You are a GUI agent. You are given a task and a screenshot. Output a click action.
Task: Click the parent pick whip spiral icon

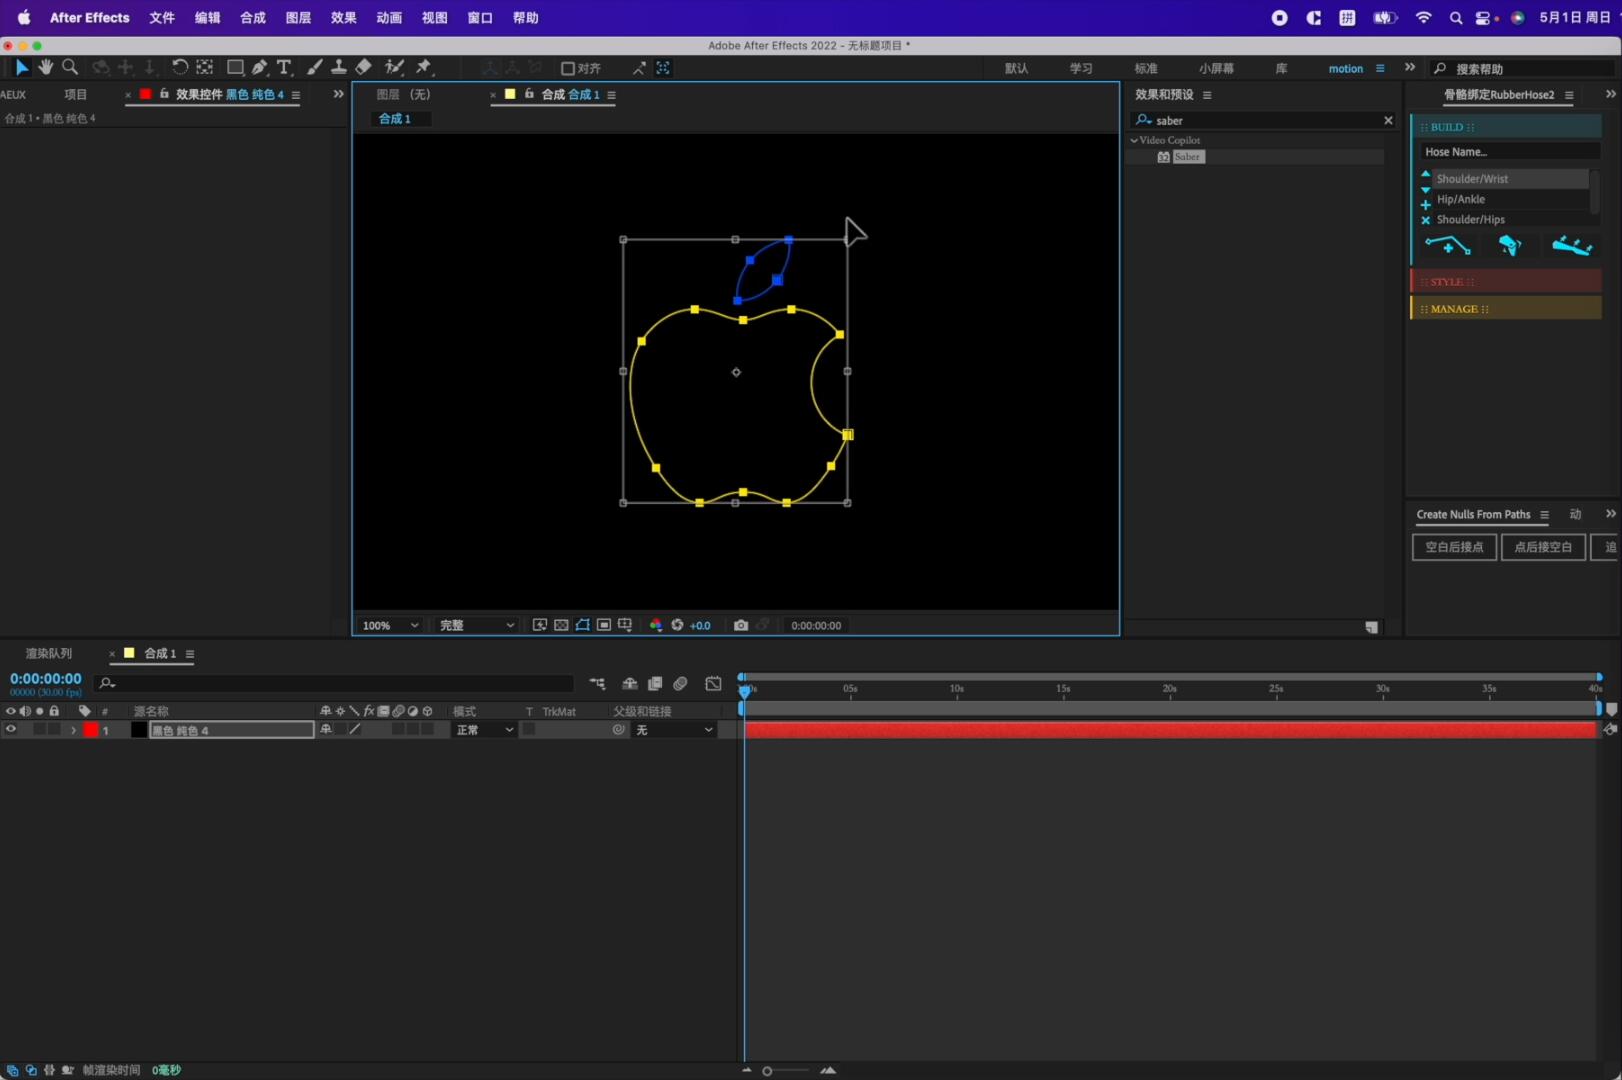coord(619,730)
